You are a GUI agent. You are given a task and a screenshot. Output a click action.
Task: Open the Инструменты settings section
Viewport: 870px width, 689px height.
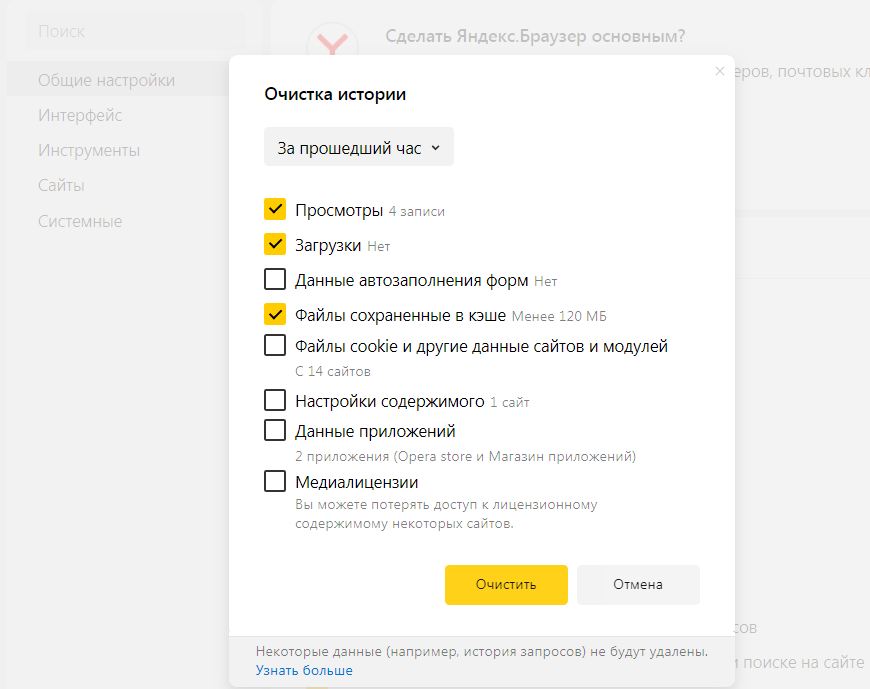[89, 150]
